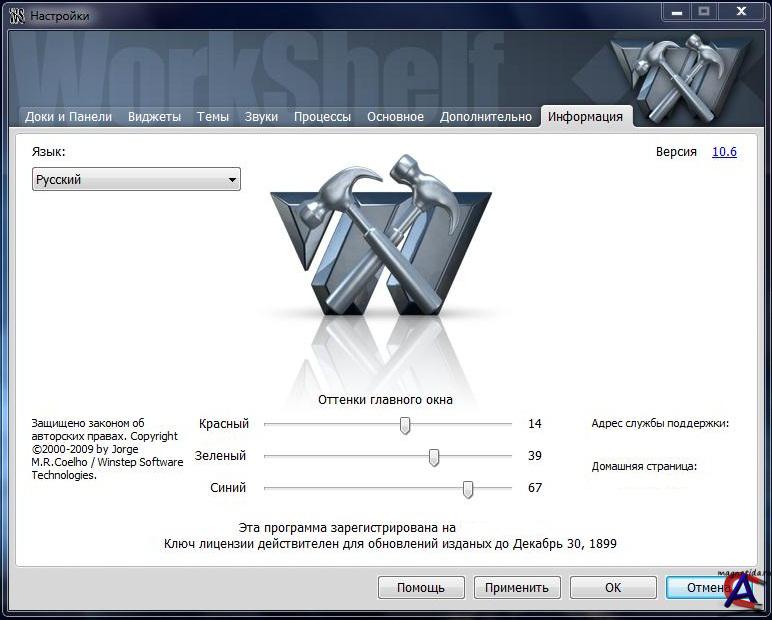Click the Синий blue tint slider handle
The height and width of the screenshot is (620, 772).
click(468, 489)
